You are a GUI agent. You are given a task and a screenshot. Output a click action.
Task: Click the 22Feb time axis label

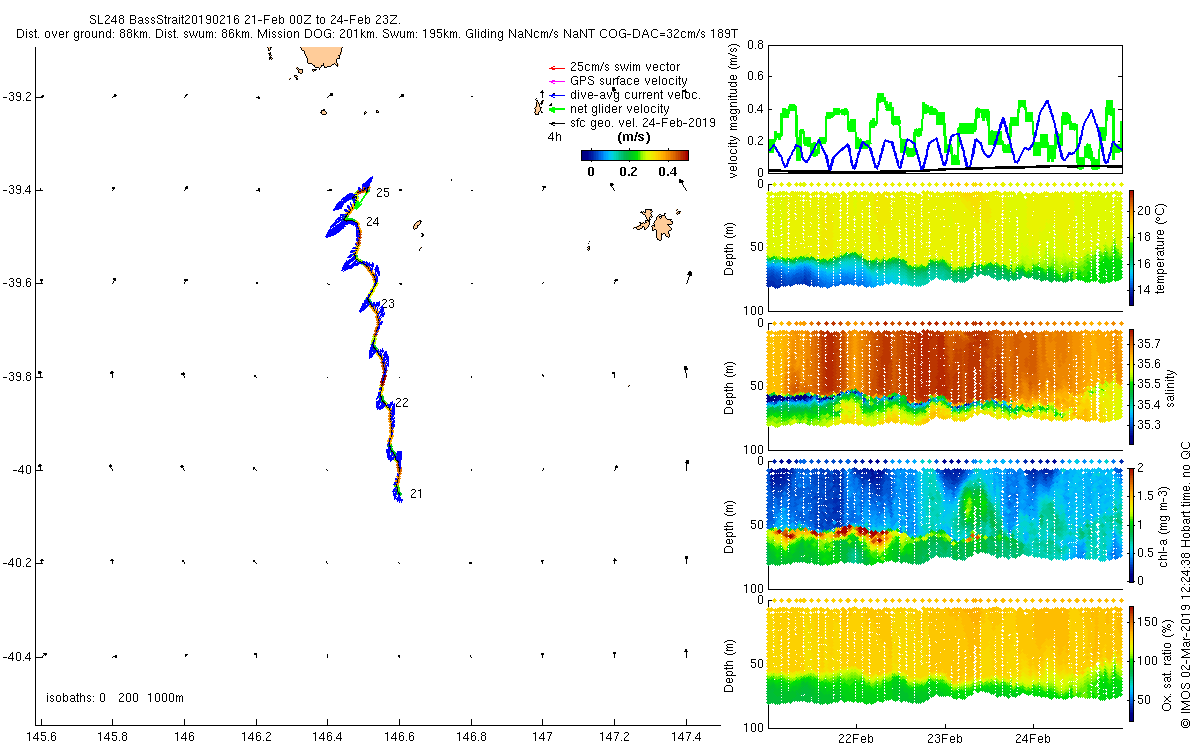[857, 740]
